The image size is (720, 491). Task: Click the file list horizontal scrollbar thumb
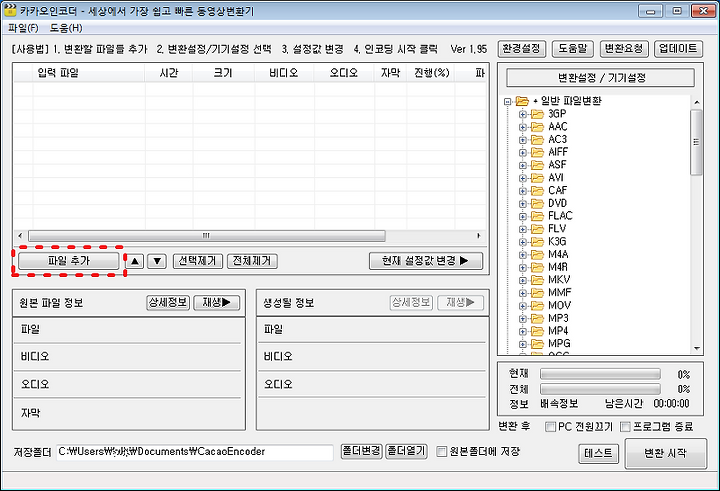click(x=207, y=236)
